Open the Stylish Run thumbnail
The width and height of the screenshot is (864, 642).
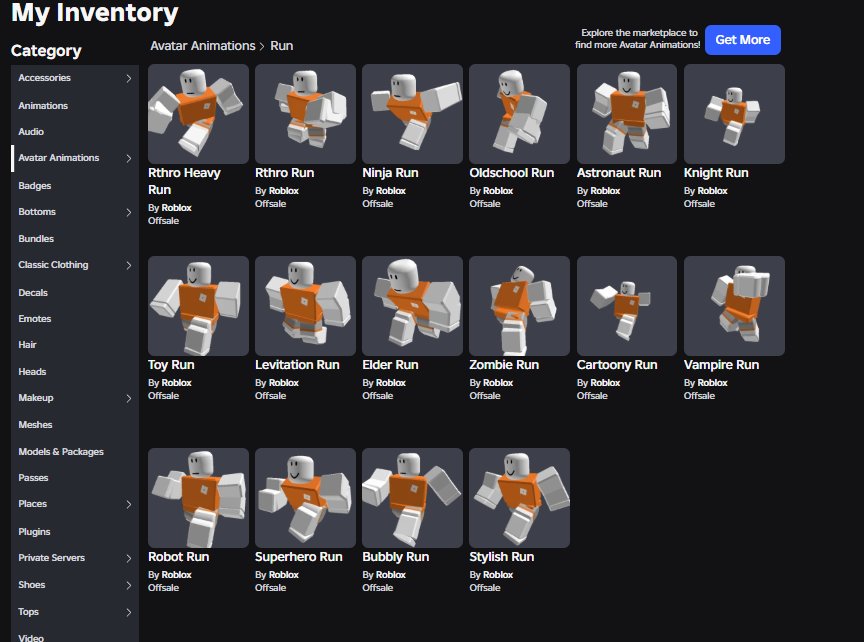click(519, 498)
